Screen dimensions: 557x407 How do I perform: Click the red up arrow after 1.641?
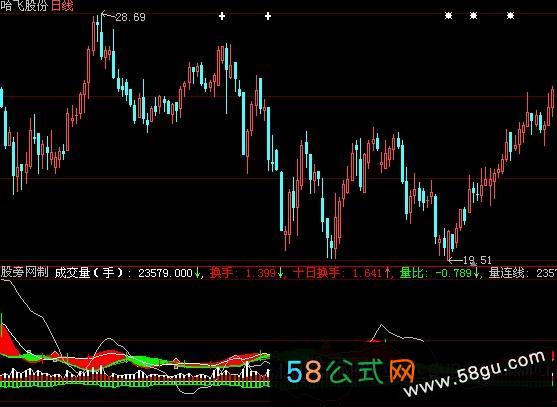(x=387, y=273)
